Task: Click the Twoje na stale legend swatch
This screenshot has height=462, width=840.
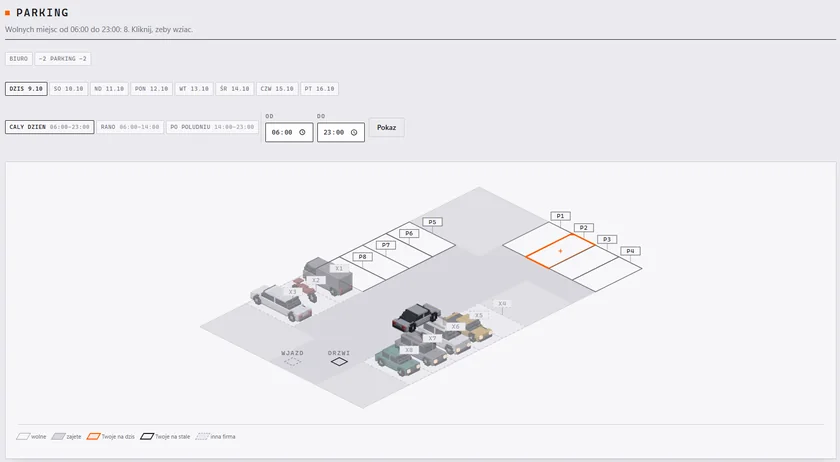Action: (x=147, y=436)
